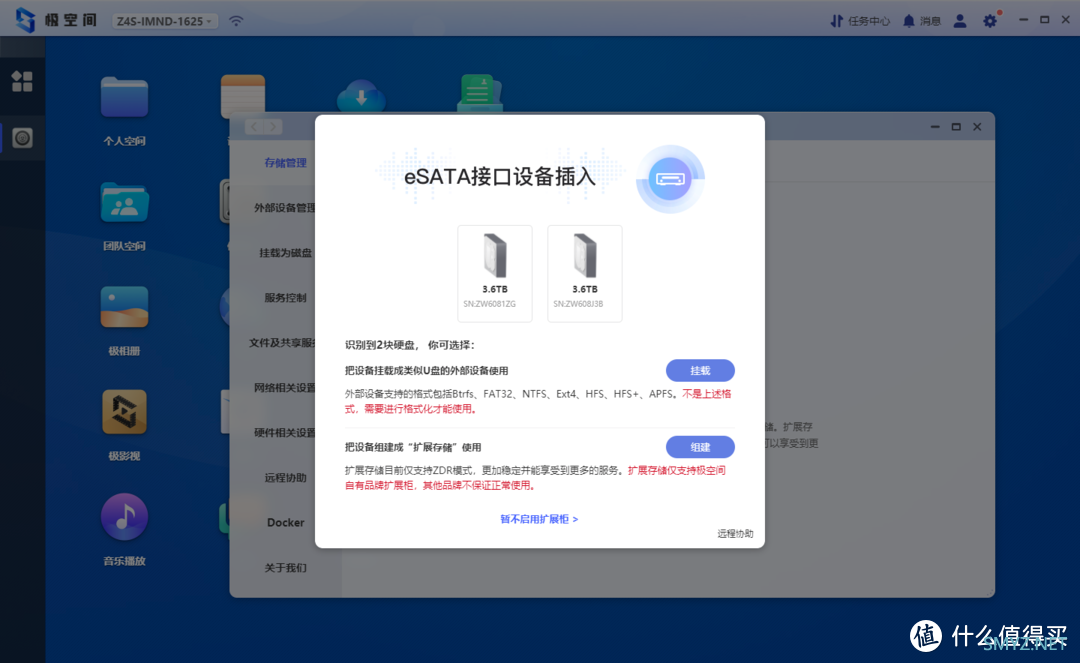
Task: Select 网络相关设置 in settings sidebar
Action: point(284,388)
